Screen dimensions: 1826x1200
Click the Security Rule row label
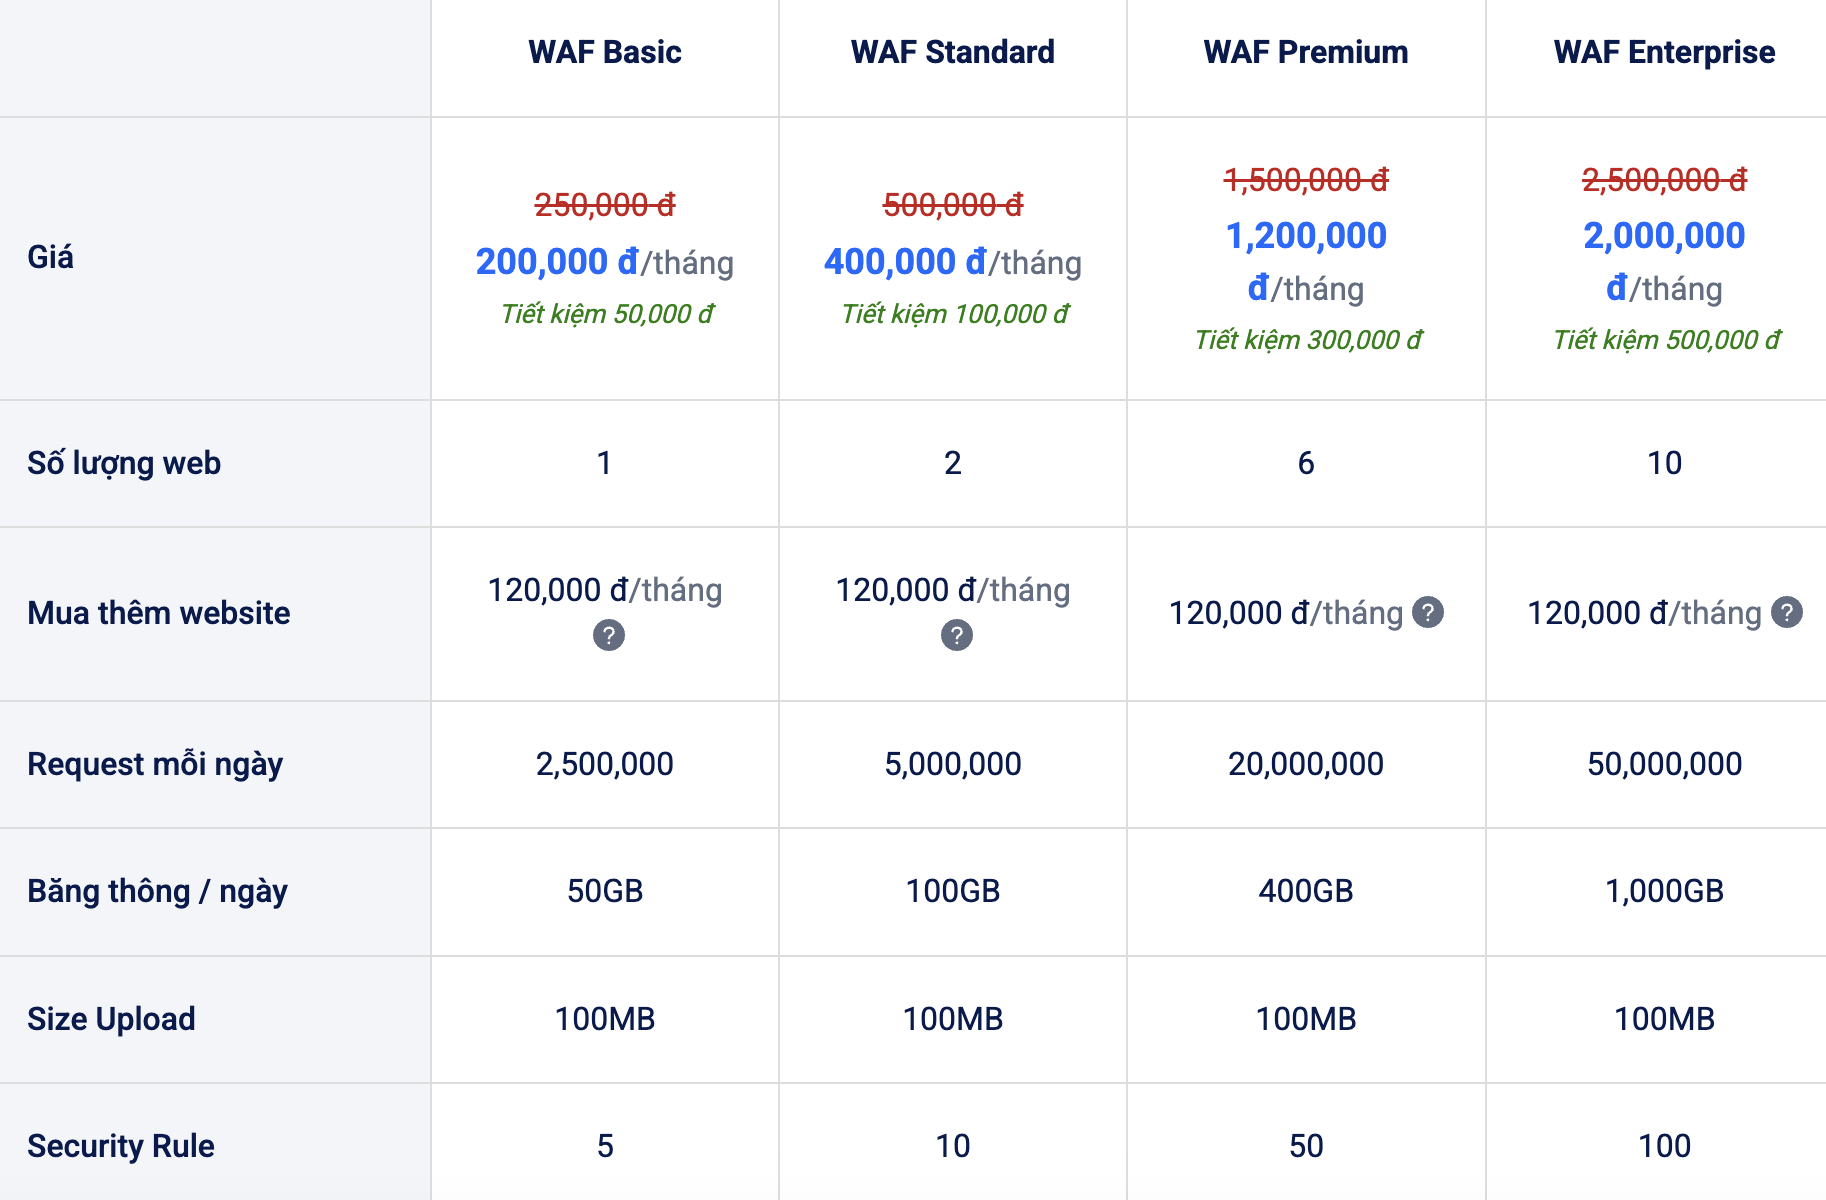pyautogui.click(x=120, y=1146)
